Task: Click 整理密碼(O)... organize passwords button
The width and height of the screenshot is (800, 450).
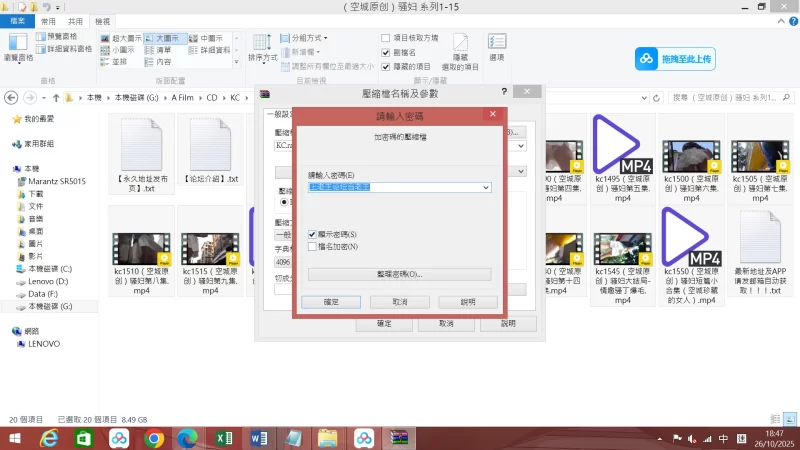Action: click(399, 274)
